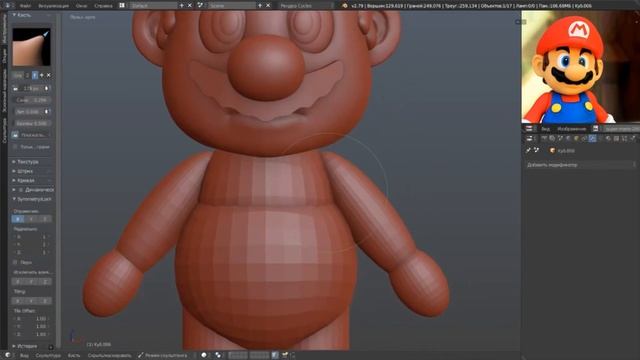Open the Кисть menu in viewport header
The height and width of the screenshot is (360, 640).
(x=74, y=356)
